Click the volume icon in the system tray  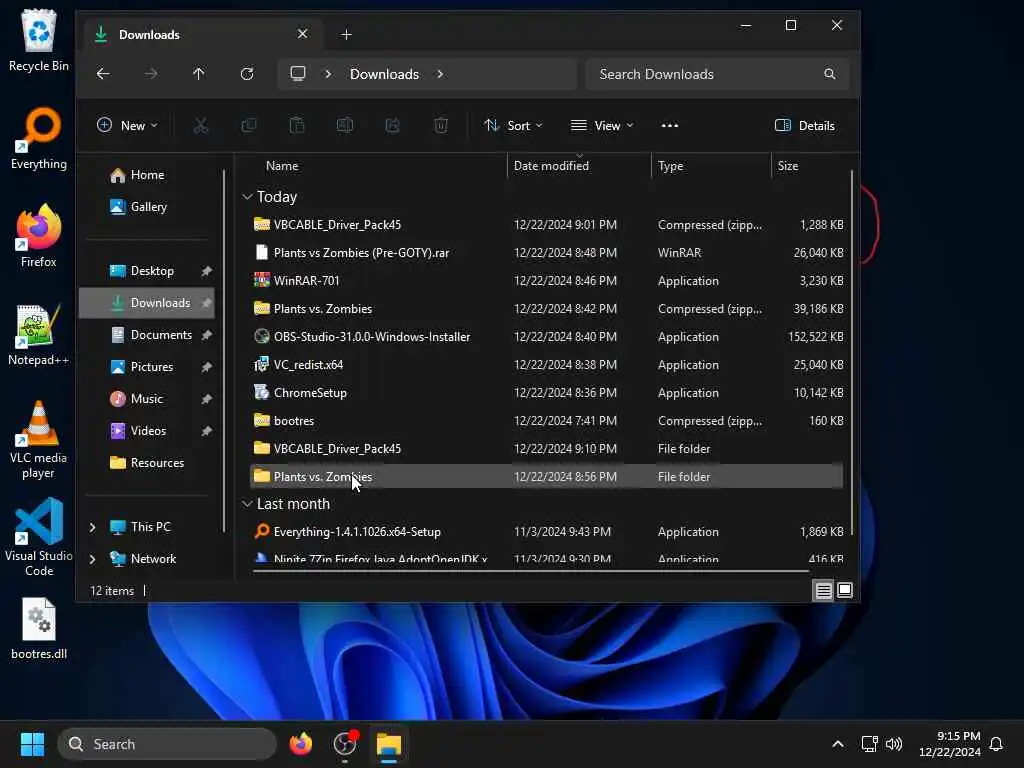tap(894, 744)
